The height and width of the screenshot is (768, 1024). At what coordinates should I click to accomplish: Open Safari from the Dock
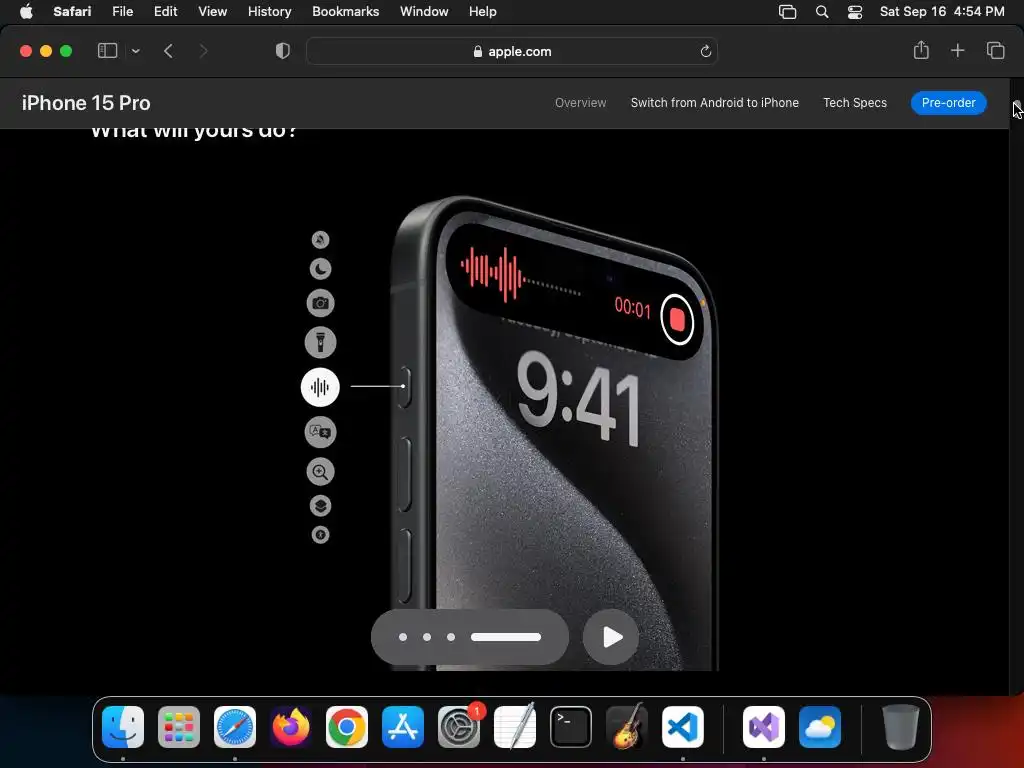click(235, 727)
